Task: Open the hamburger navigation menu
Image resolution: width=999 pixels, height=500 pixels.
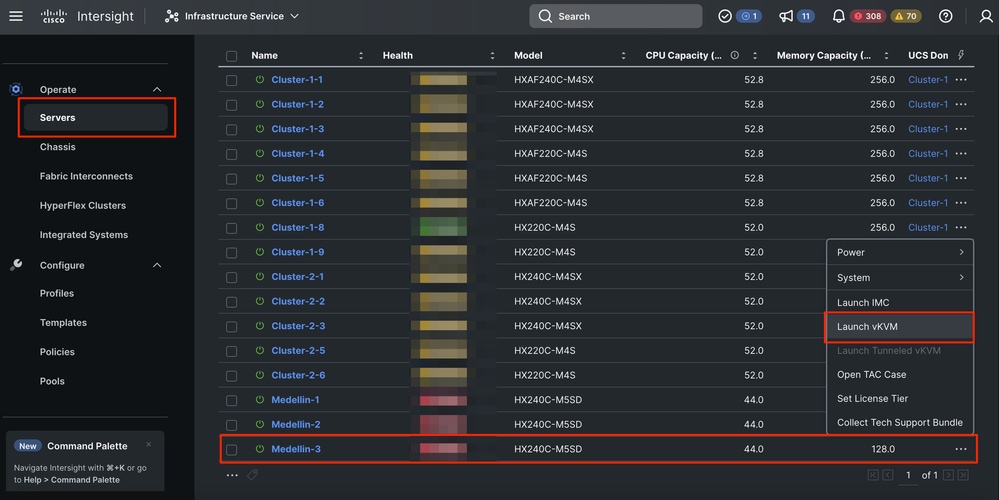Action: point(16,16)
